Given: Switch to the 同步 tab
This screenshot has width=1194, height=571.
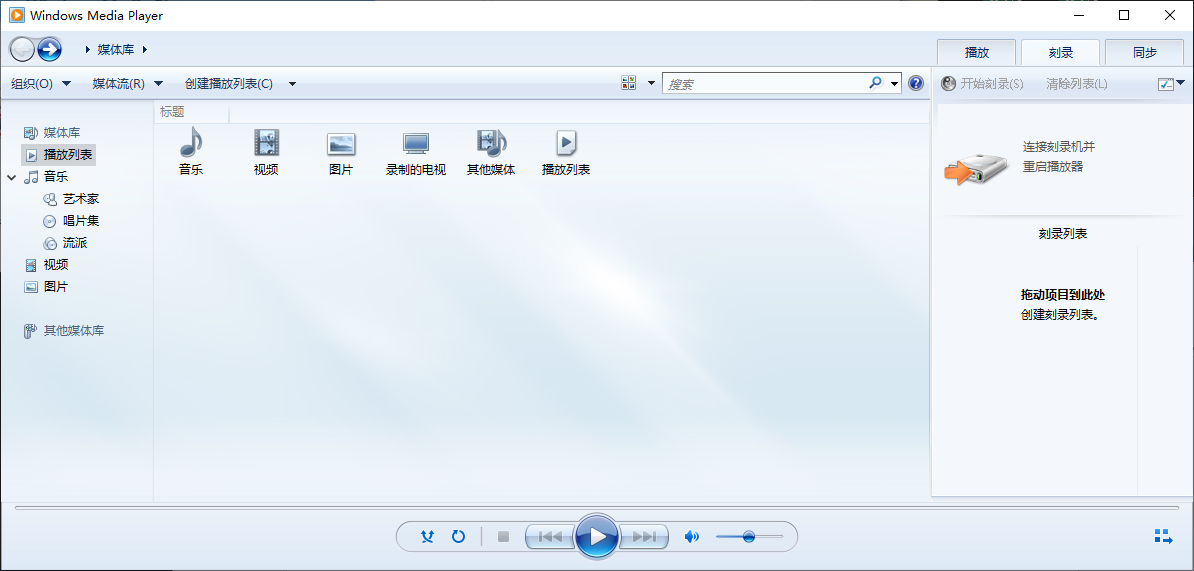Looking at the screenshot, I should tap(1145, 53).
